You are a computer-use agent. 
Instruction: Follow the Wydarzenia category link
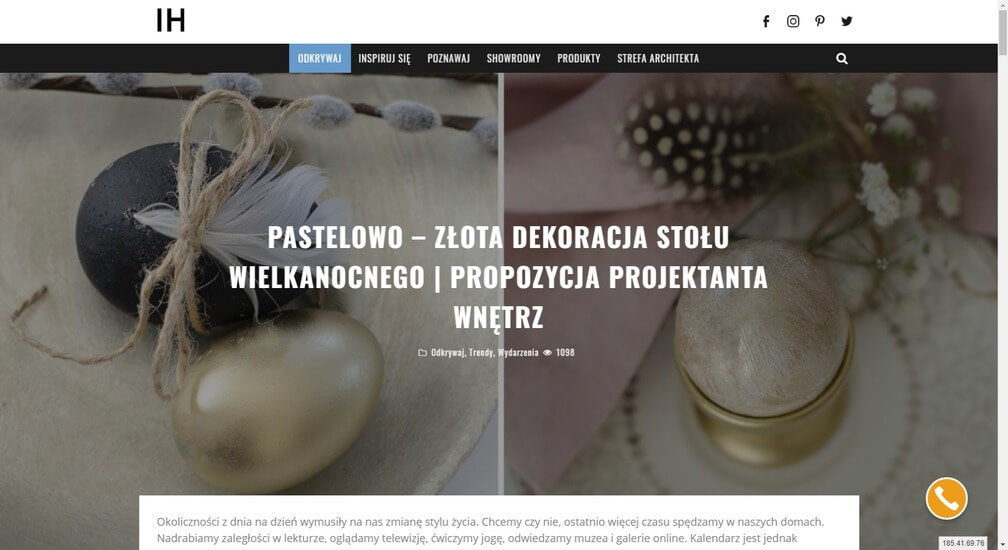point(518,353)
